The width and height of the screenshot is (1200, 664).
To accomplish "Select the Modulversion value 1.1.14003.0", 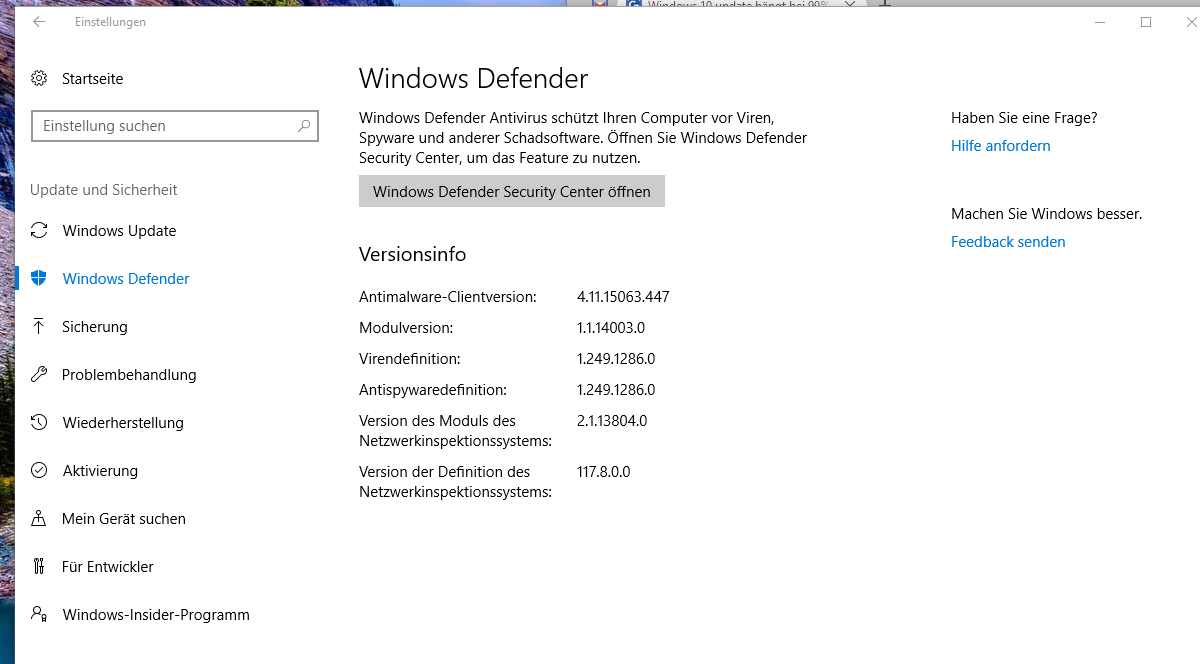I will point(611,328).
